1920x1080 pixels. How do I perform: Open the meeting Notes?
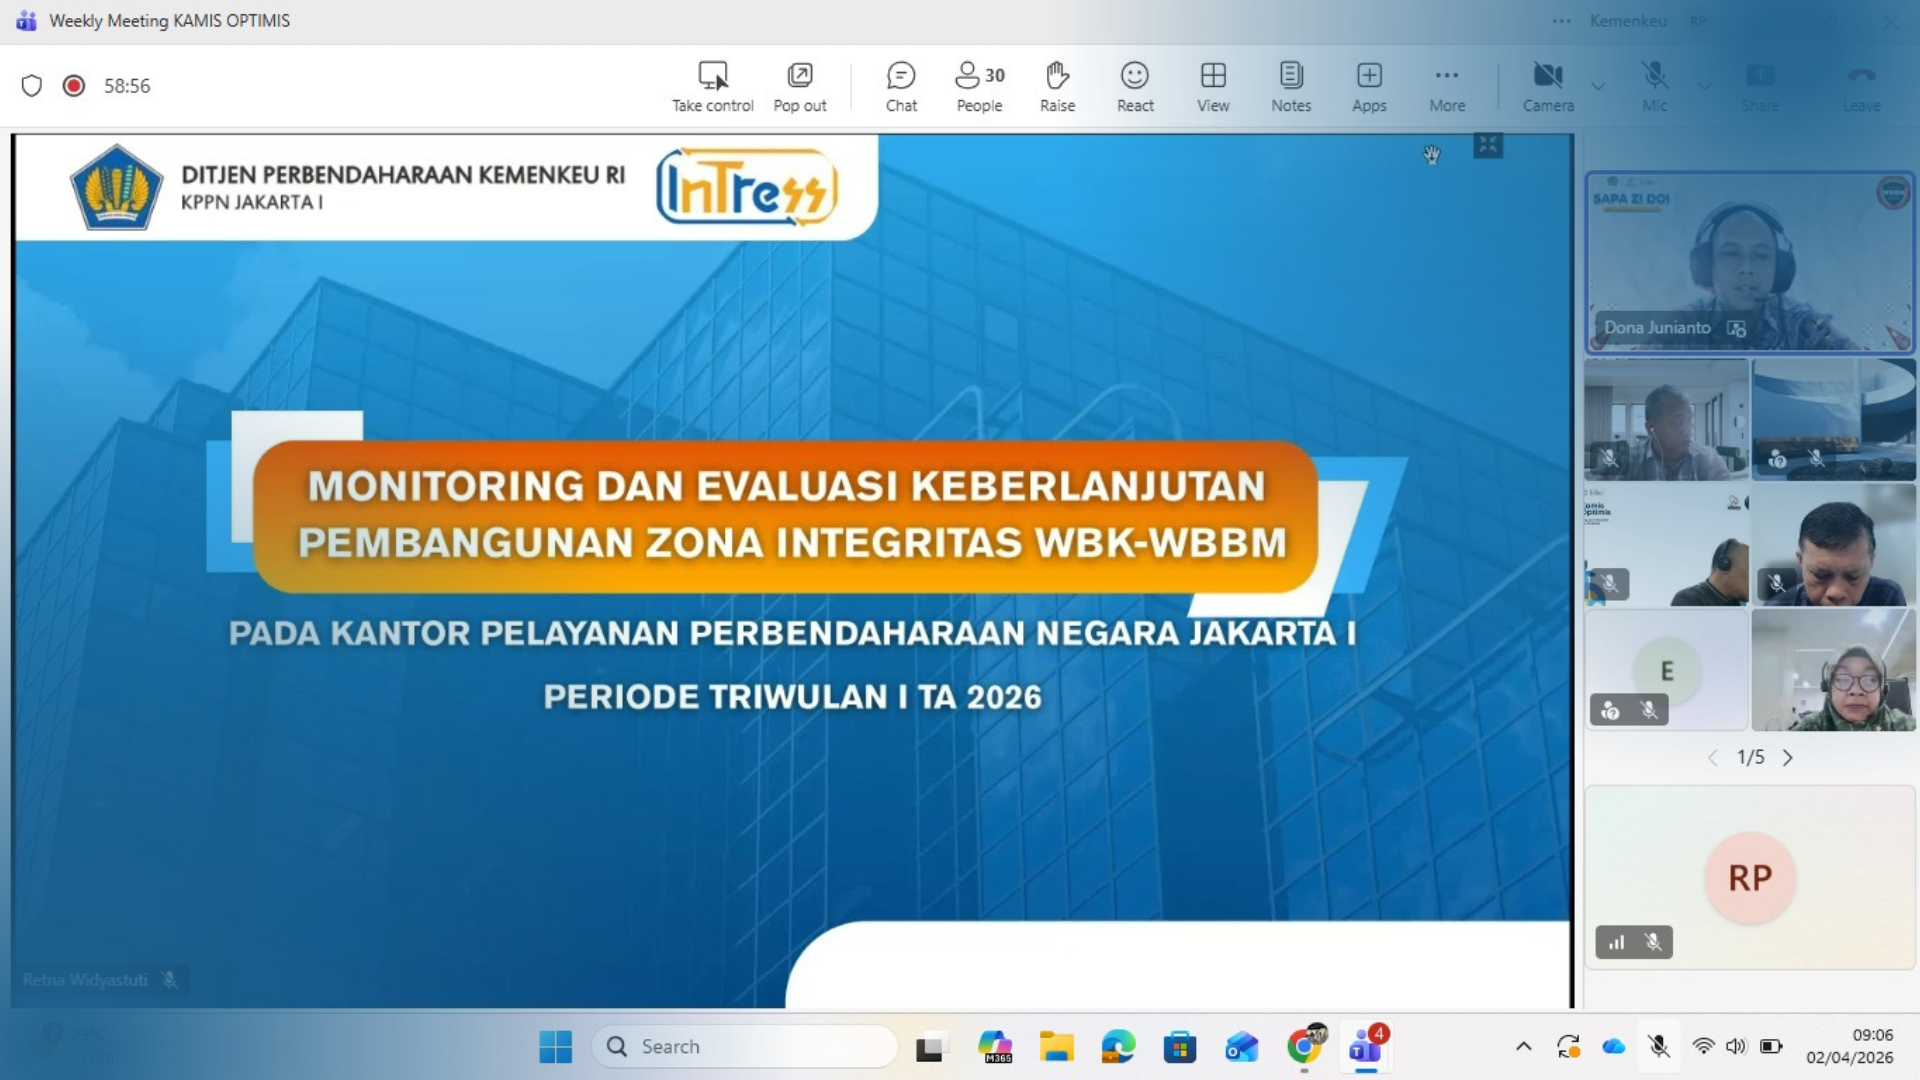(x=1290, y=86)
